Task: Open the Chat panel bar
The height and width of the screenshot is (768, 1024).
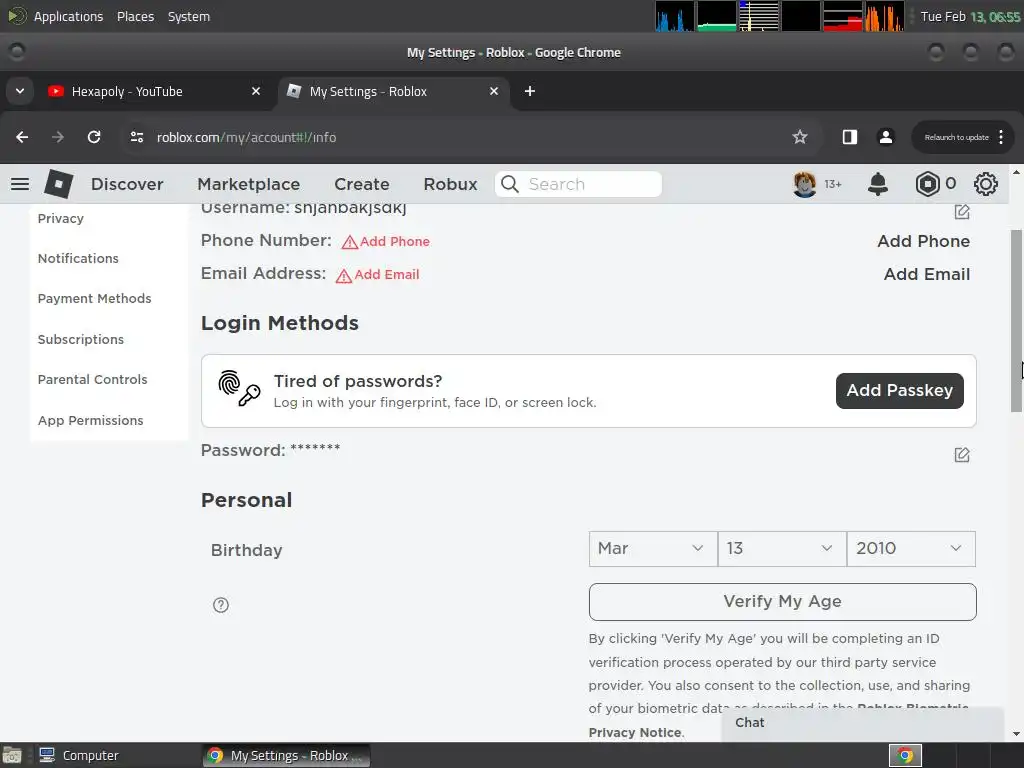Action: coord(862,723)
